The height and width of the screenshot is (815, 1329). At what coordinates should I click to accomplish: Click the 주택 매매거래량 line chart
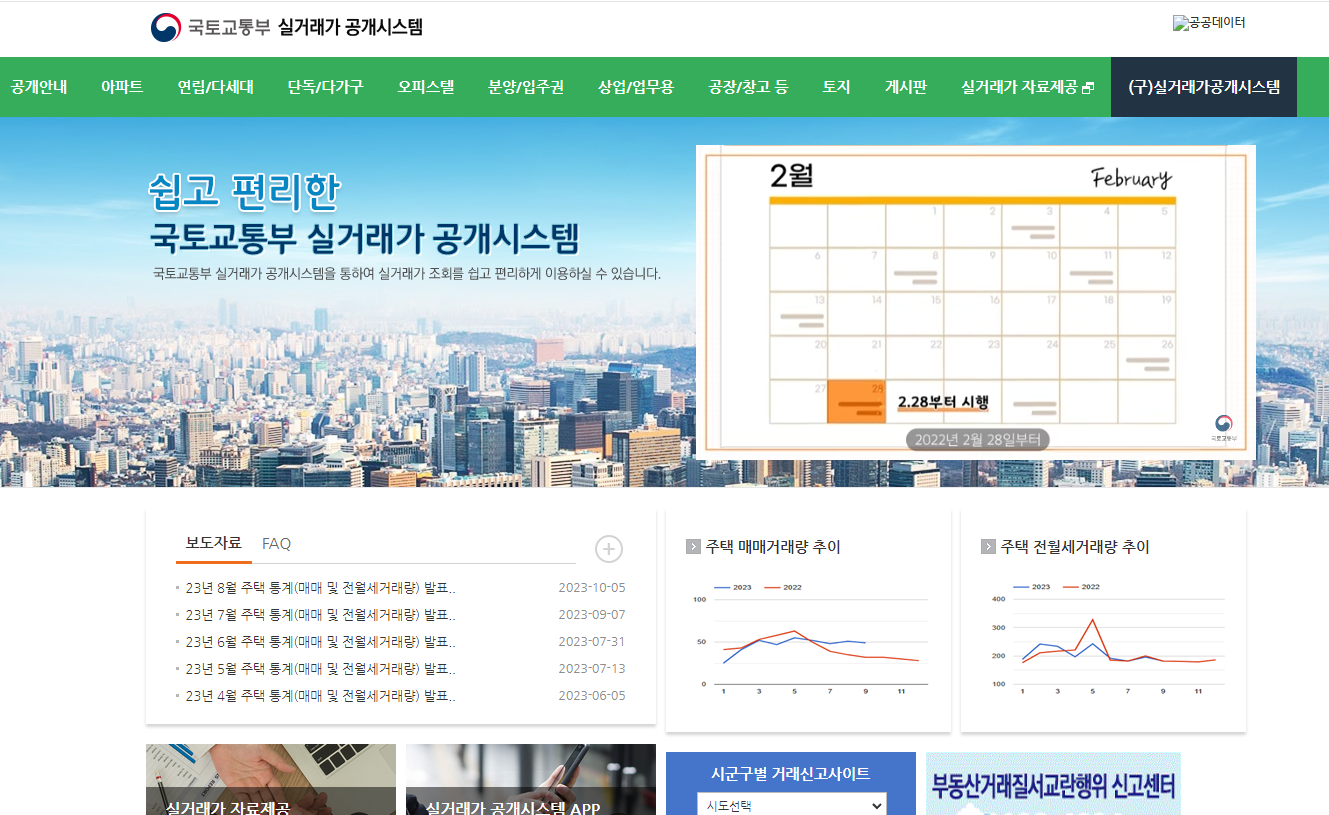click(x=808, y=638)
